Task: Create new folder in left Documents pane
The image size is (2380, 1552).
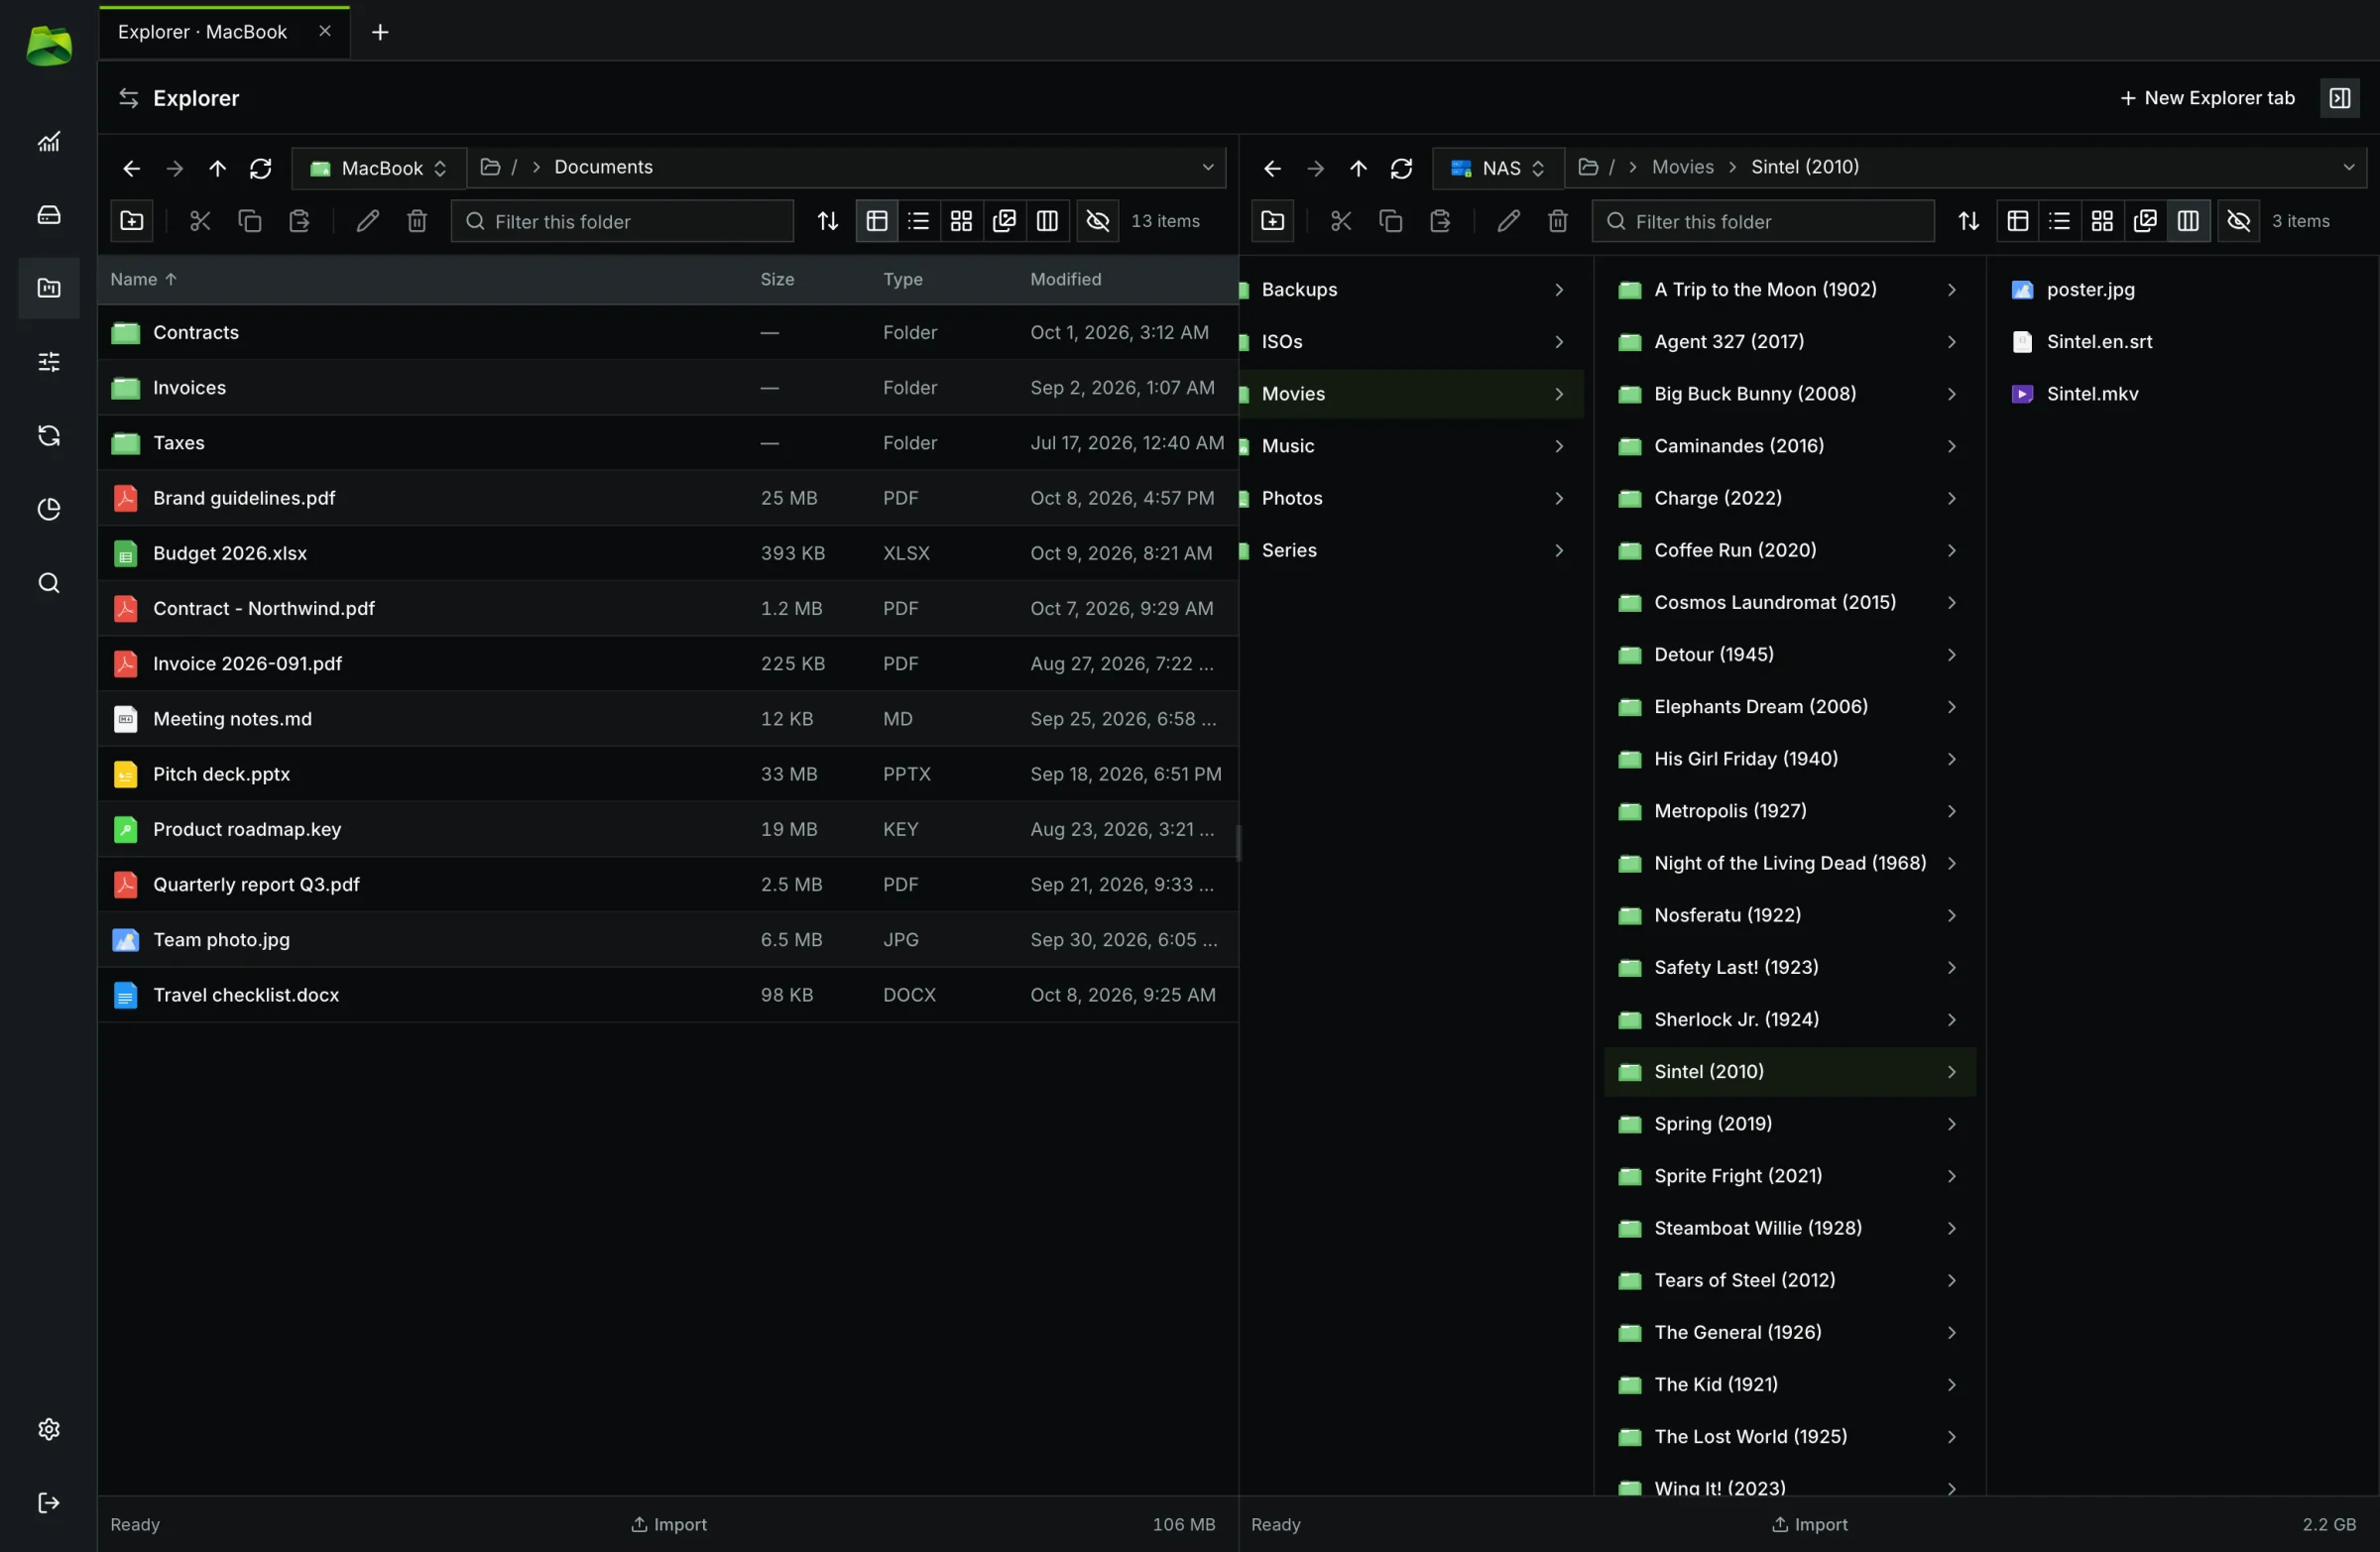Action: (x=132, y=221)
